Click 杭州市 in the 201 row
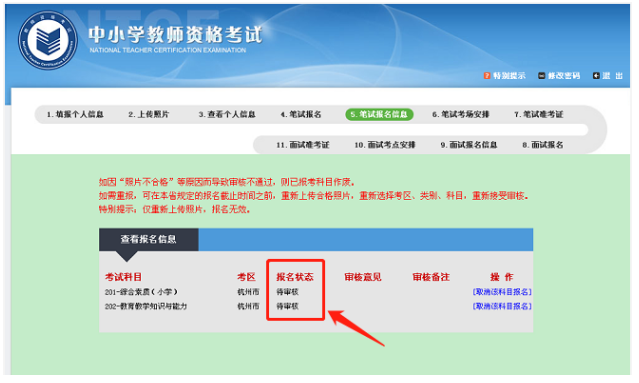This screenshot has width=639, height=383. 248,292
